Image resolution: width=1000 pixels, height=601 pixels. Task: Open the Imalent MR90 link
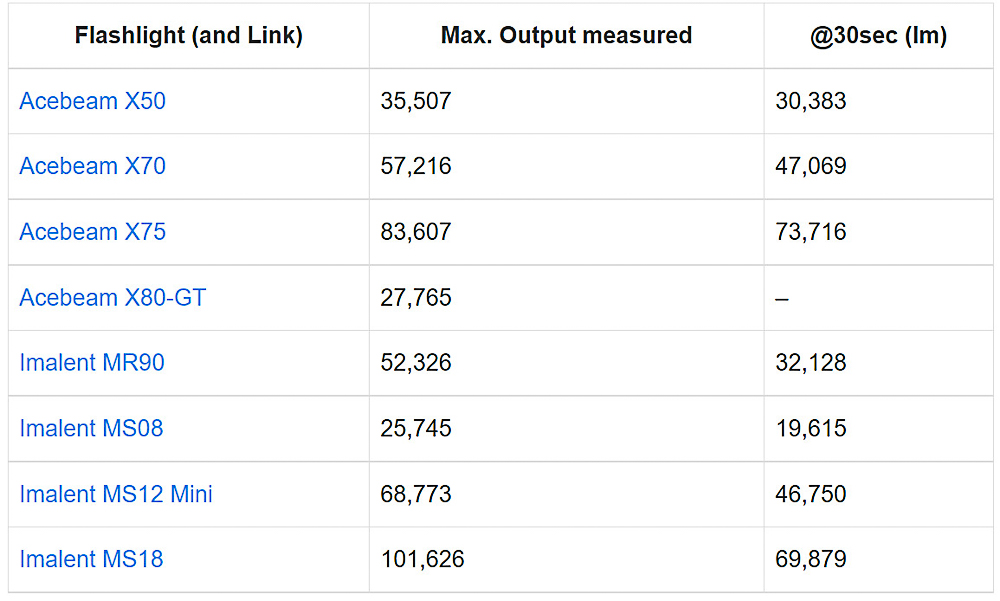tap(92, 363)
